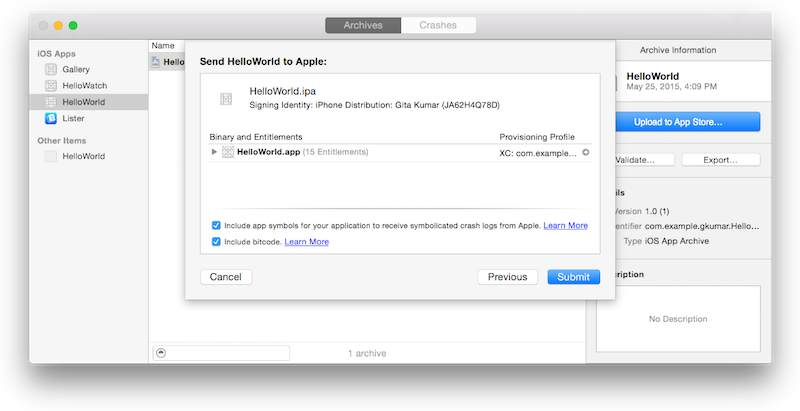The height and width of the screenshot is (411, 800).
Task: Click the HelloWatch app icon in sidebar
Action: (51, 86)
